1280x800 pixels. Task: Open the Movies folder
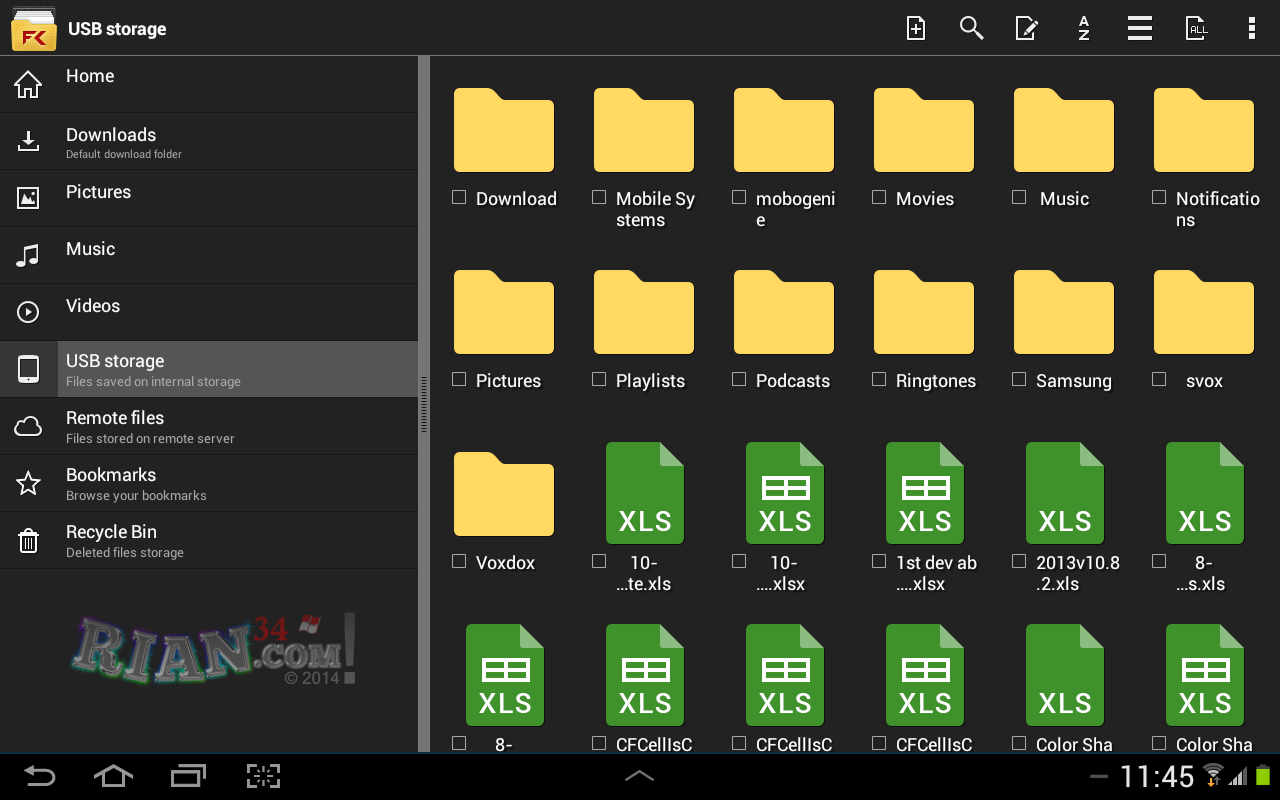pos(924,130)
